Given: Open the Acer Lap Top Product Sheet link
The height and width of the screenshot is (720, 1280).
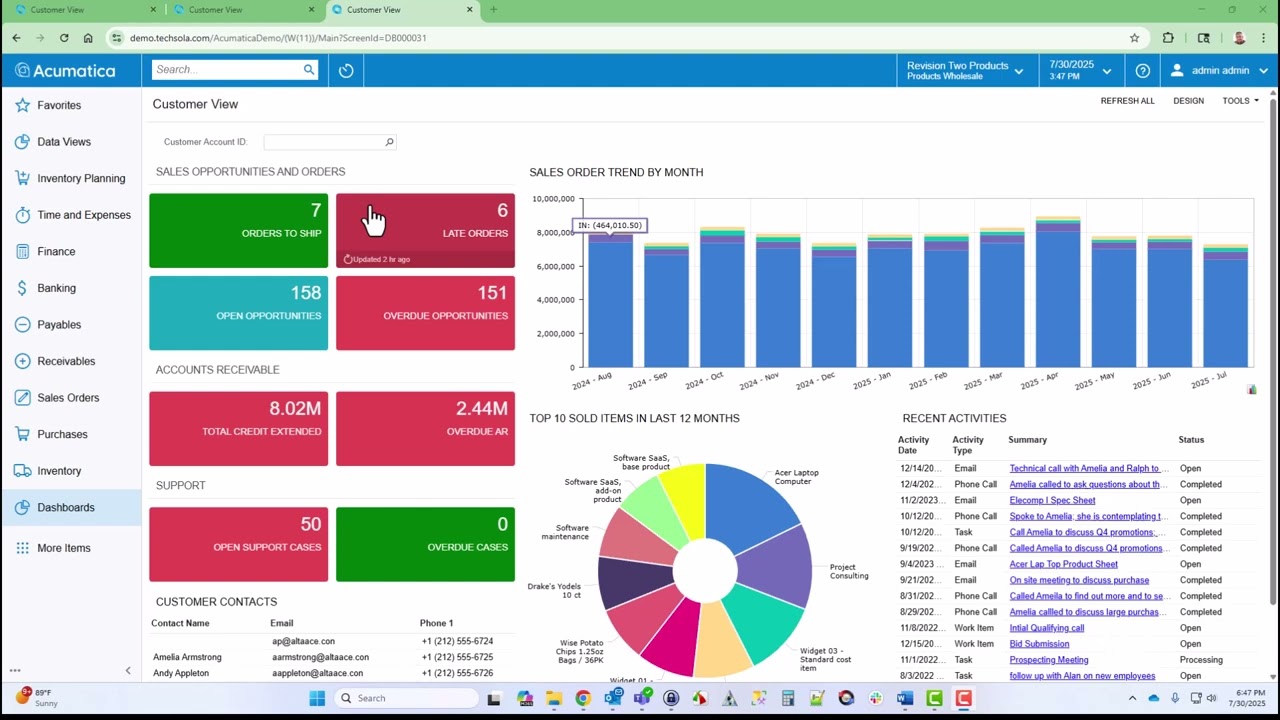Looking at the screenshot, I should (1063, 564).
